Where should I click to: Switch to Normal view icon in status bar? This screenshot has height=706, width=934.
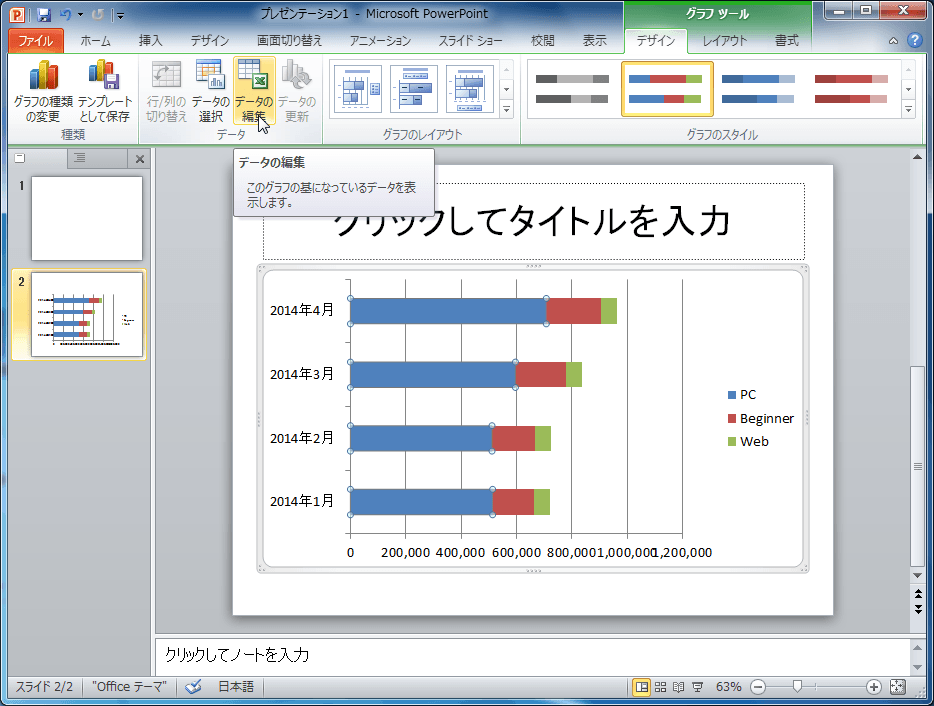tap(642, 687)
